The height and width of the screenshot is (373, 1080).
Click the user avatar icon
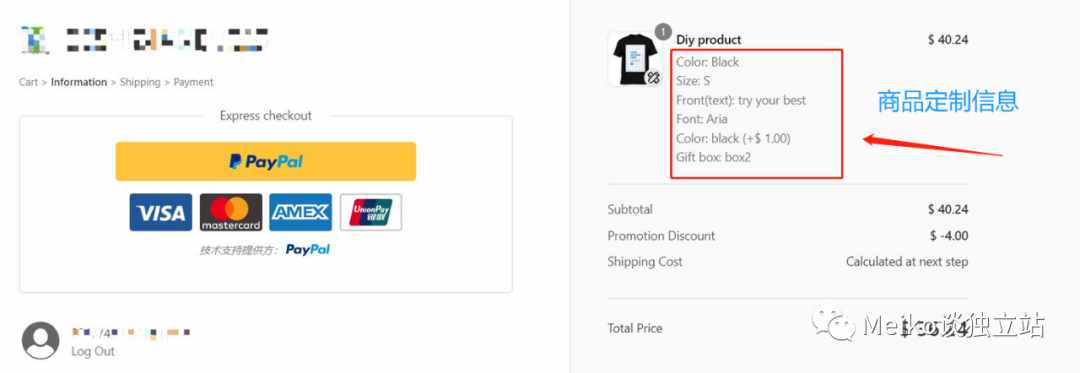pos(40,340)
